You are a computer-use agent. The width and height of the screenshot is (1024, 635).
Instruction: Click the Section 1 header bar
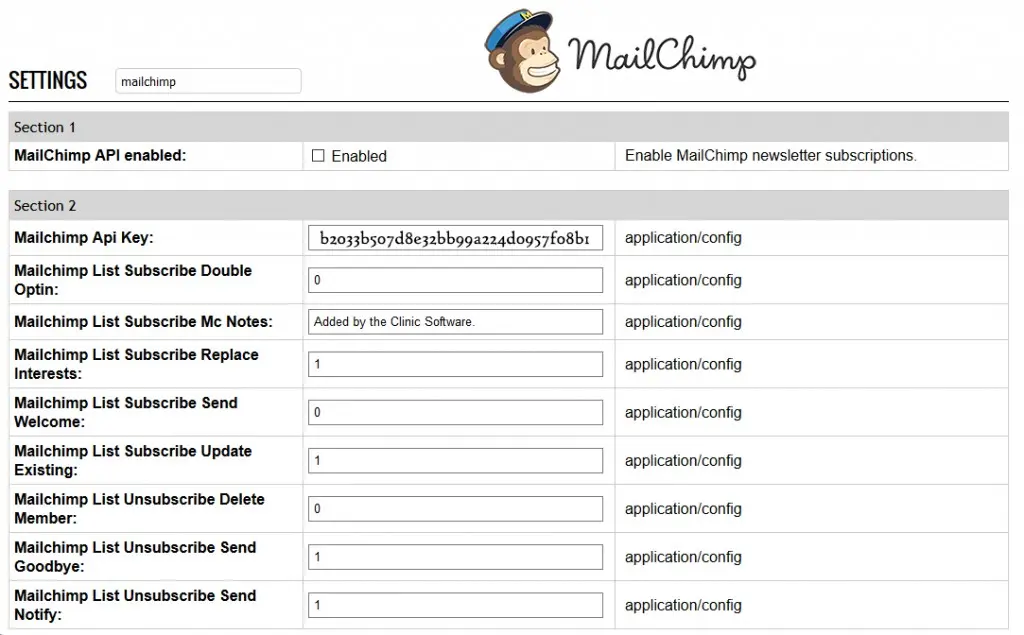point(508,127)
